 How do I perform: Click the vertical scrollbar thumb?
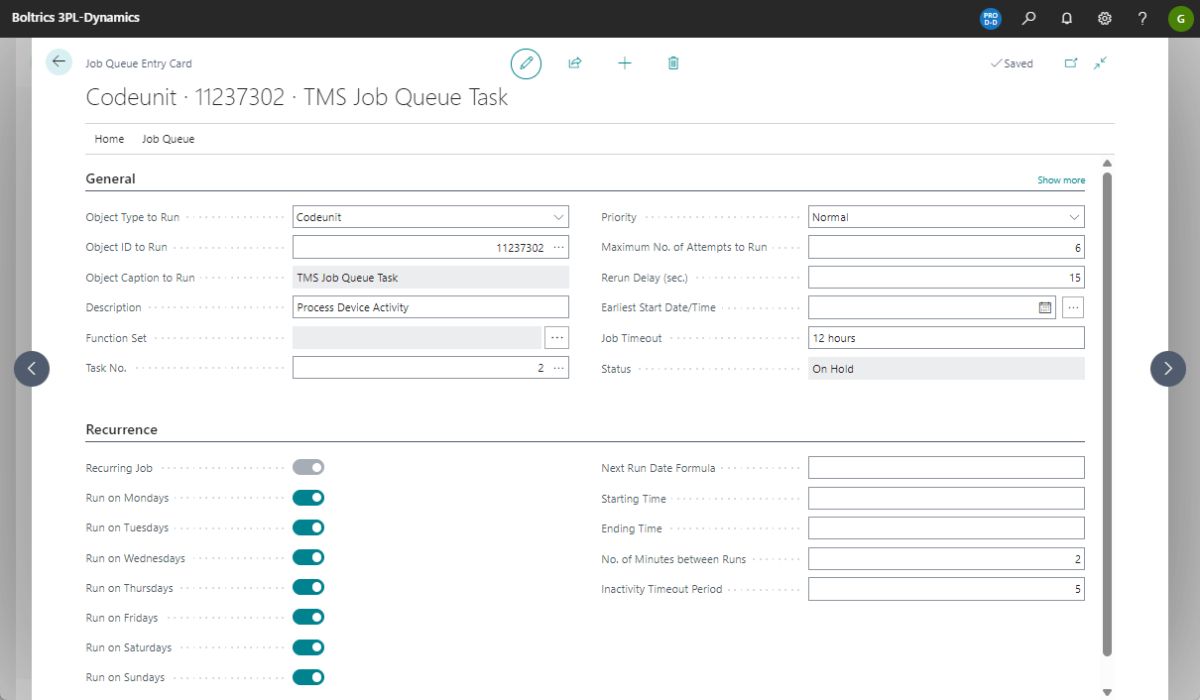pyautogui.click(x=1107, y=414)
